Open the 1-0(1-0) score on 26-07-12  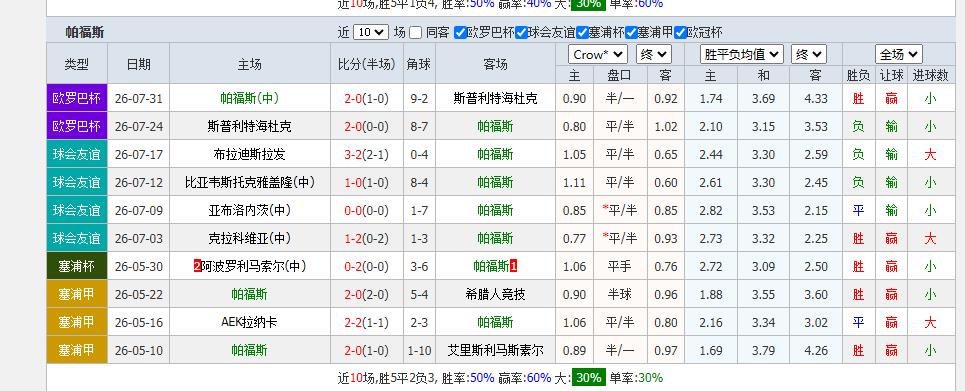click(367, 182)
